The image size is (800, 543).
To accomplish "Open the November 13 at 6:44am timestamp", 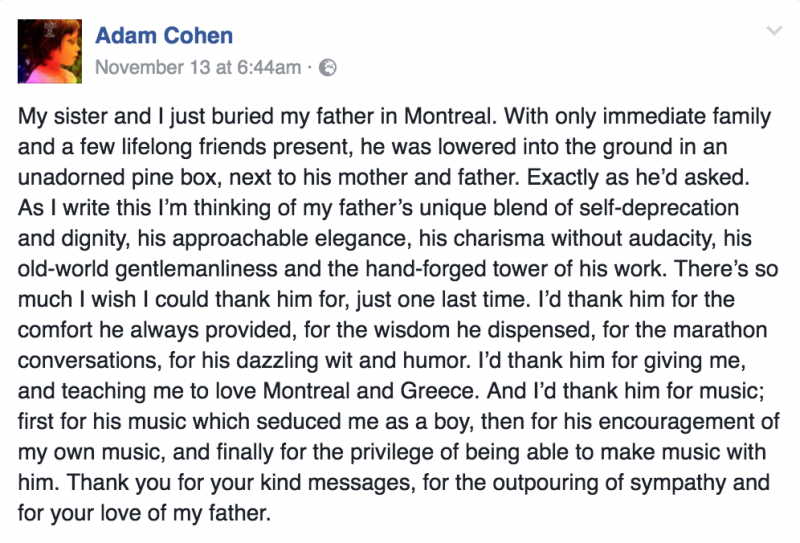I will [198, 68].
